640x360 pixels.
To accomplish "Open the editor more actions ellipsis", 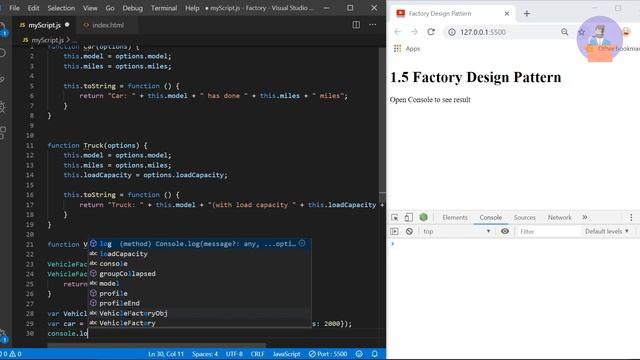I will tap(373, 25).
